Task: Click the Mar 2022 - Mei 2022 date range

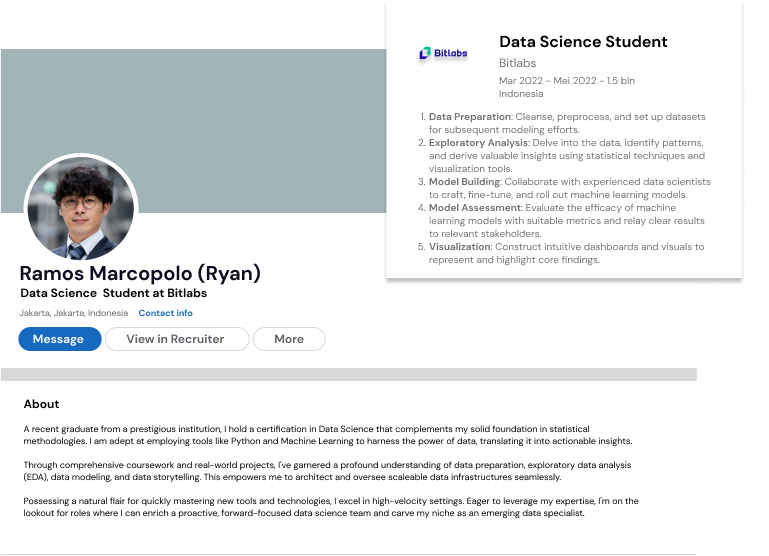Action: point(567,80)
